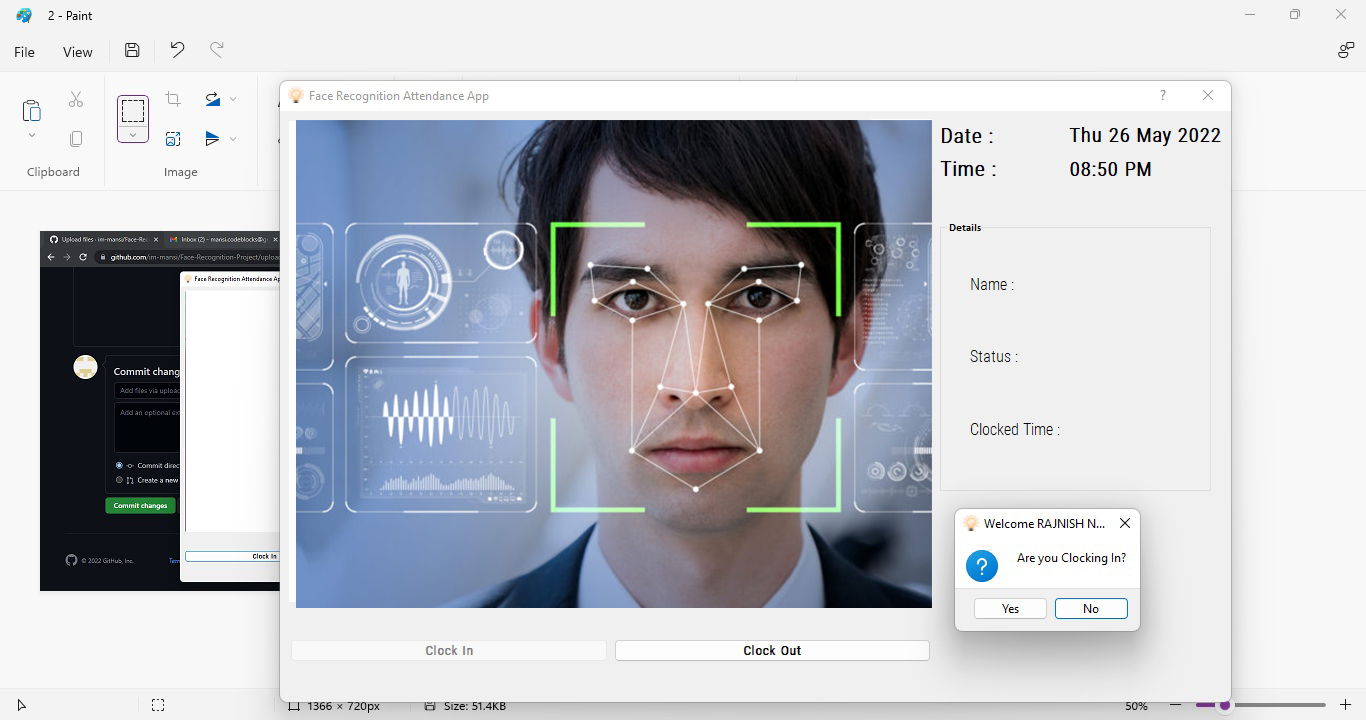Click the Paint palette icon in title bar
The width and height of the screenshot is (1366, 720).
pos(24,15)
